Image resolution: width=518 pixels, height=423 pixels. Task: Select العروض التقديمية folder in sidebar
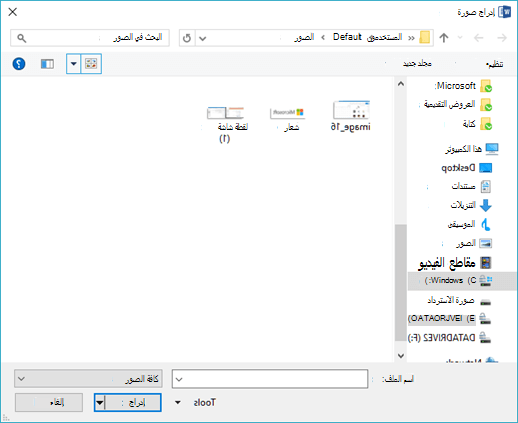tap(458, 105)
